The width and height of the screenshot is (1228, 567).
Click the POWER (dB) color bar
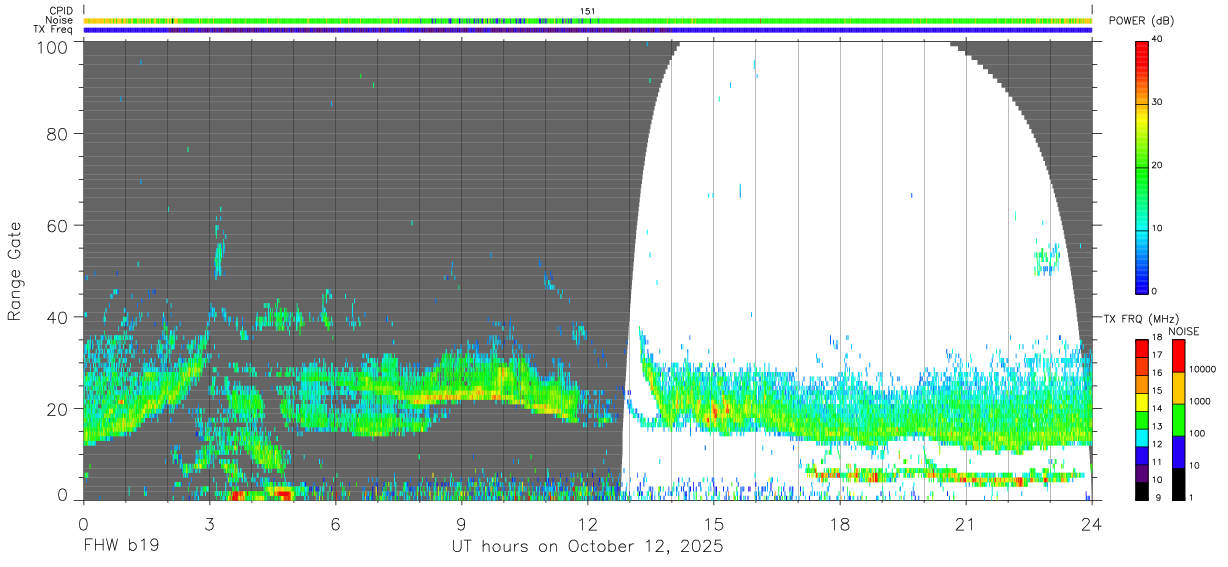pyautogui.click(x=1142, y=166)
